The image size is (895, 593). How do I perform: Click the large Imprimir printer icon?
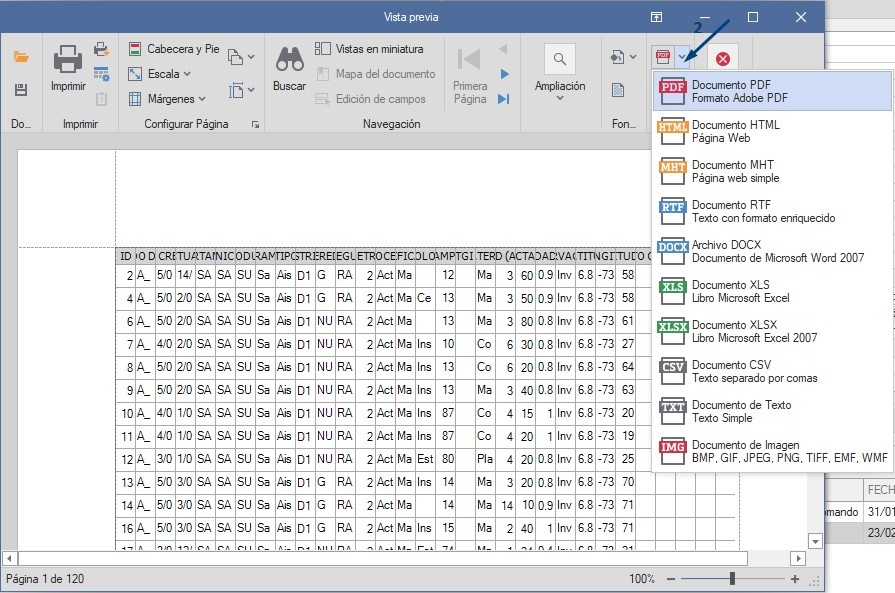tap(68, 68)
